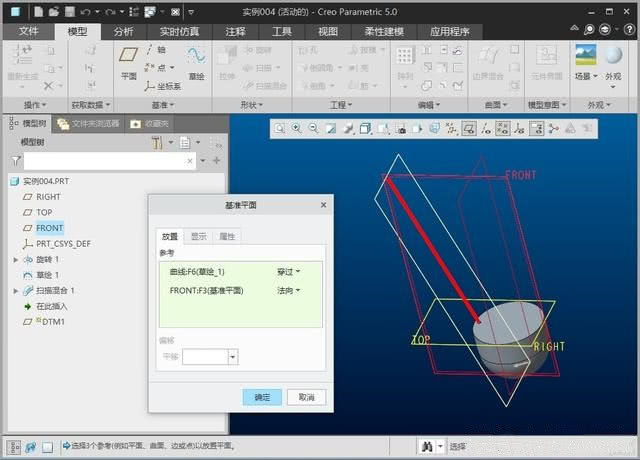Toggle ribbon minimize arrow at top right
The image size is (640, 460).
pyautogui.click(x=574, y=29)
